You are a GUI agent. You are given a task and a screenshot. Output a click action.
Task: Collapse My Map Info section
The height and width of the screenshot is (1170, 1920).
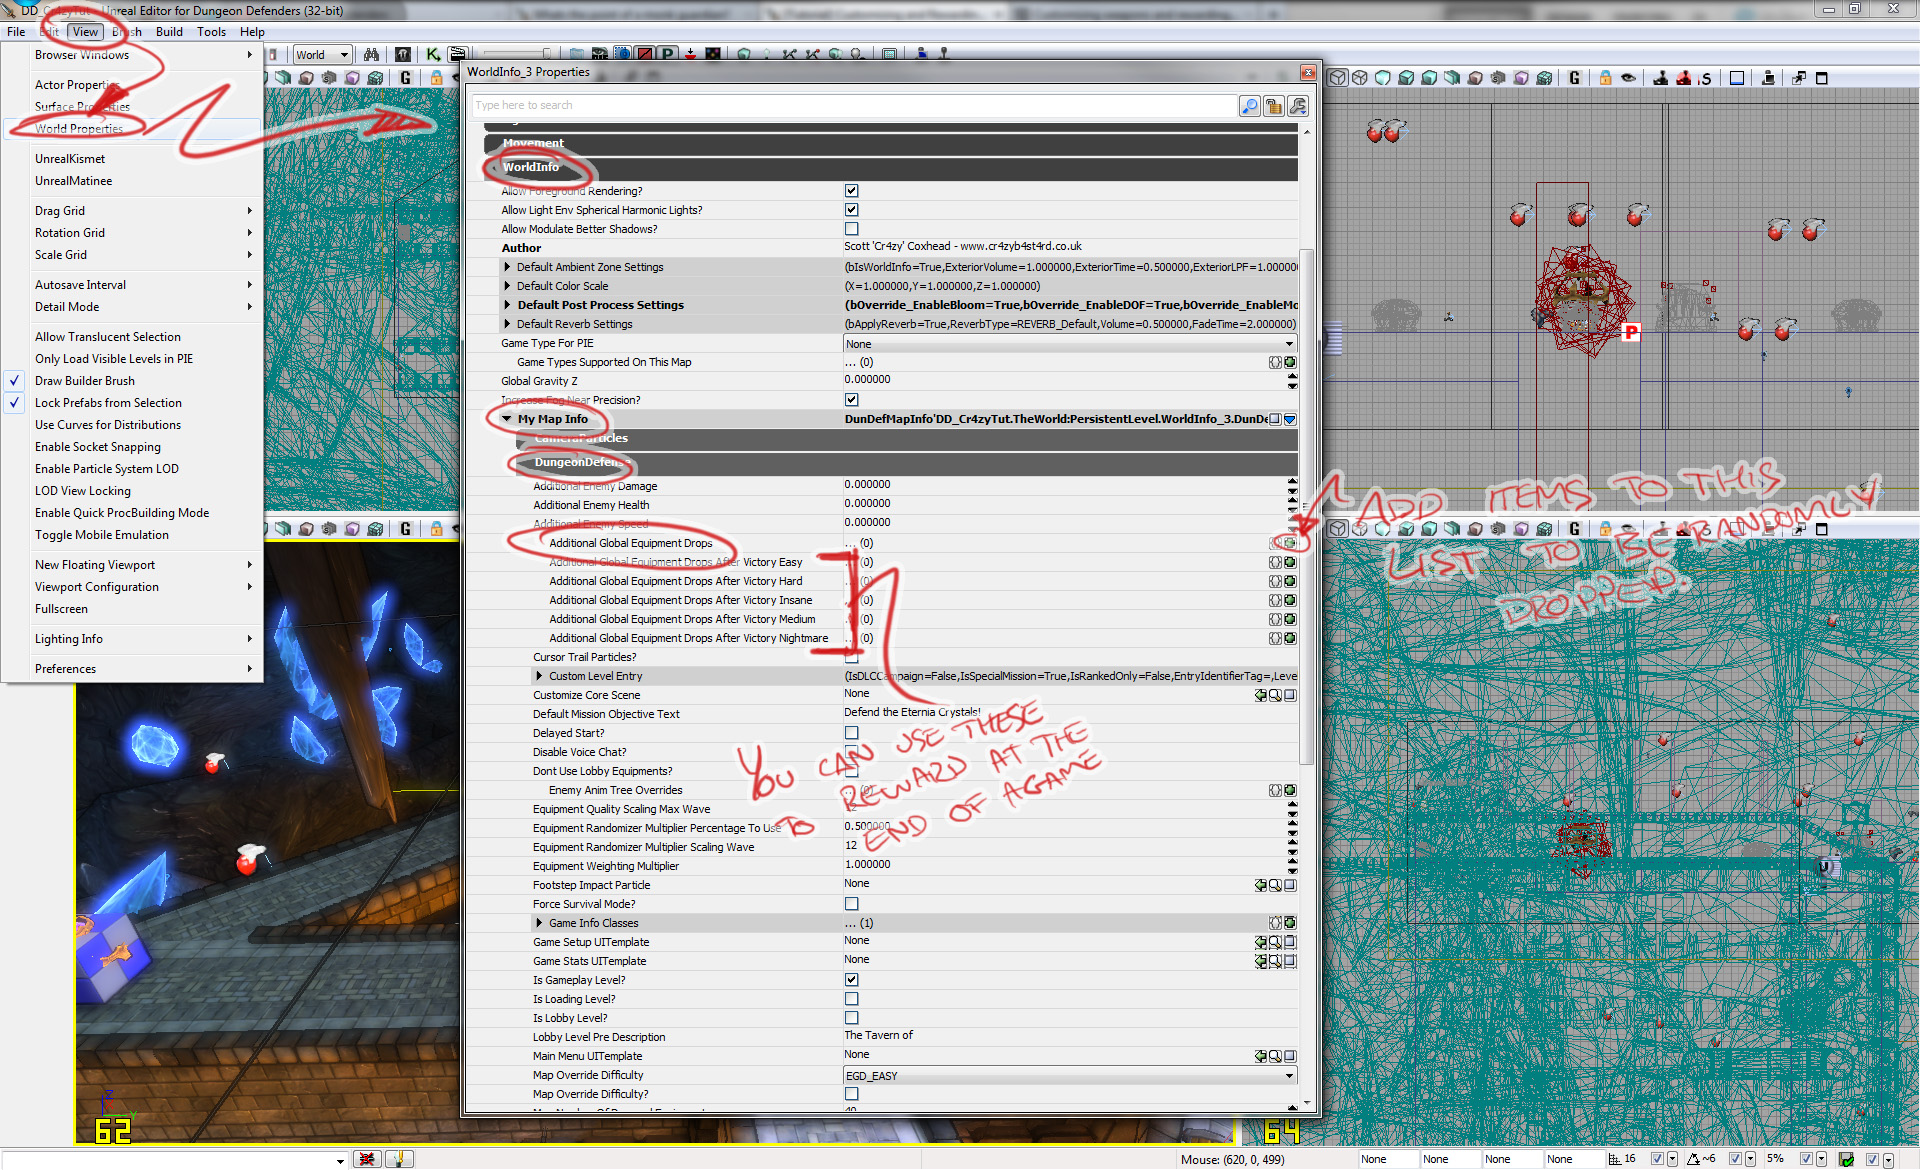pyautogui.click(x=507, y=419)
